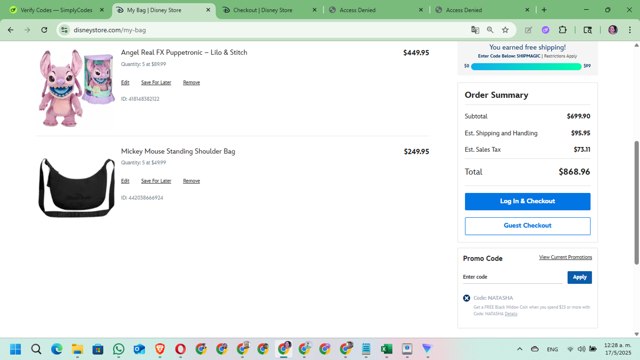
Task: Open Brave browser from taskbar
Action: pos(160,349)
